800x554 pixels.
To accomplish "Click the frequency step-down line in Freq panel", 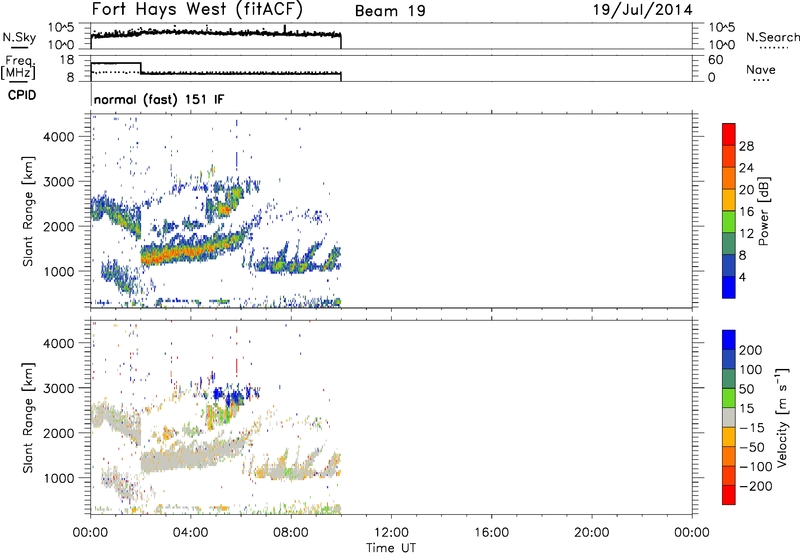I will pos(141,68).
